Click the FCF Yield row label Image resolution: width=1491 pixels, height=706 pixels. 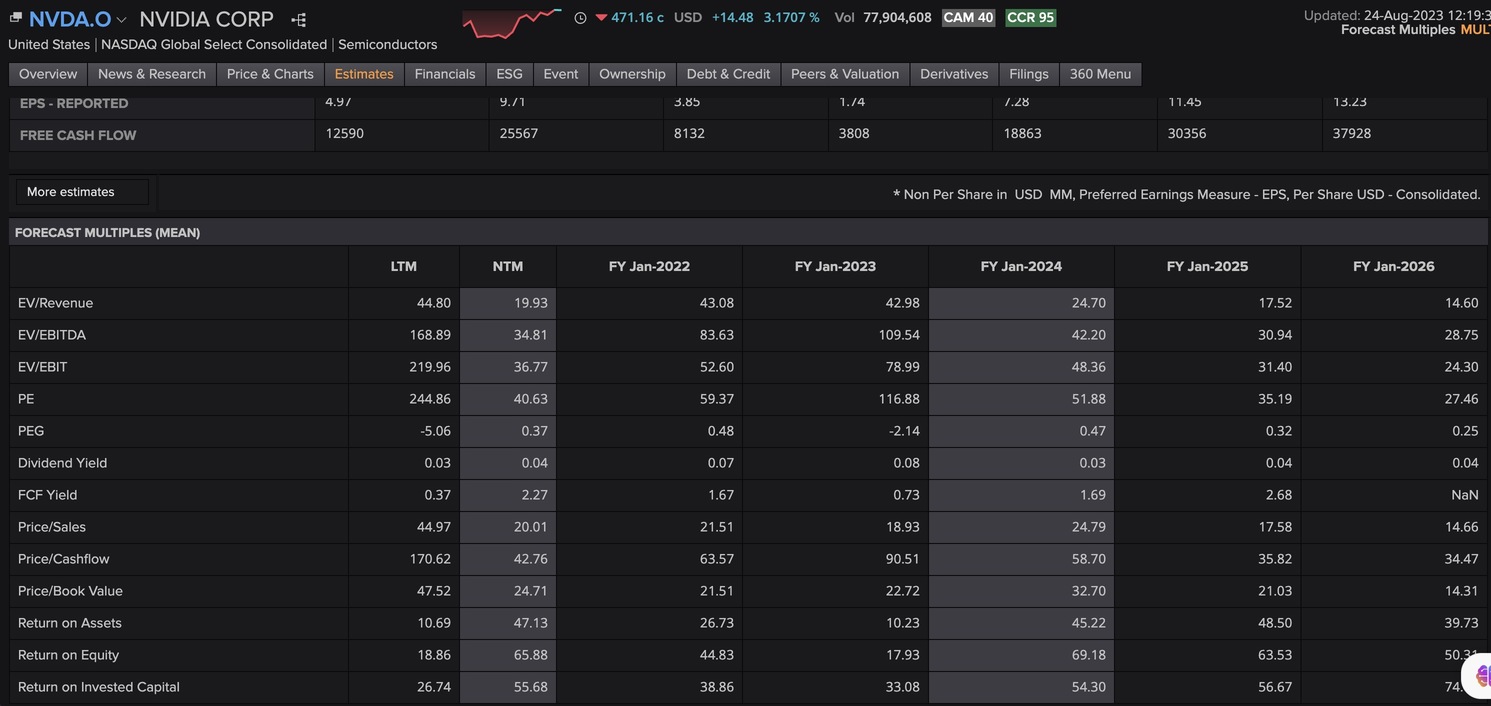click(x=47, y=495)
